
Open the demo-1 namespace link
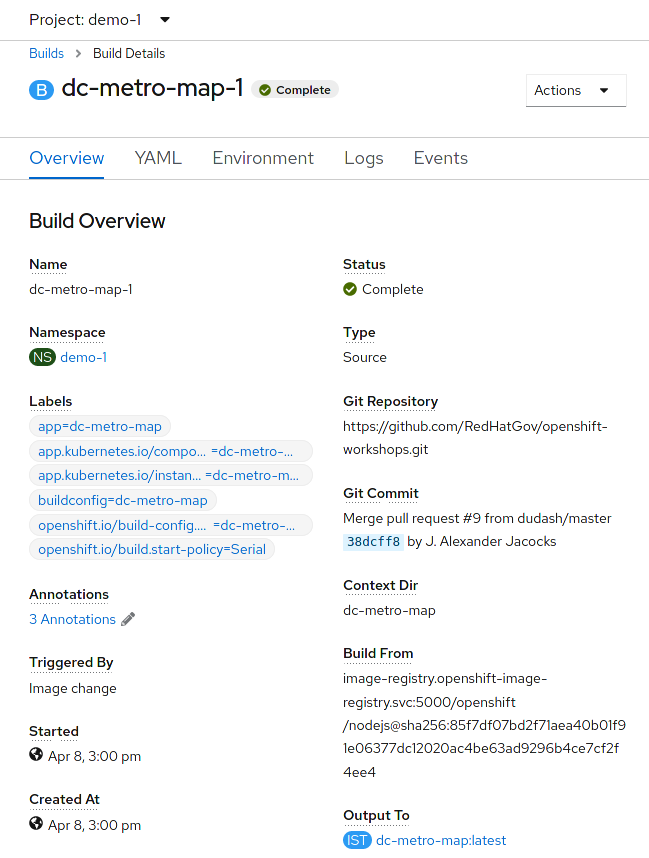tap(84, 357)
